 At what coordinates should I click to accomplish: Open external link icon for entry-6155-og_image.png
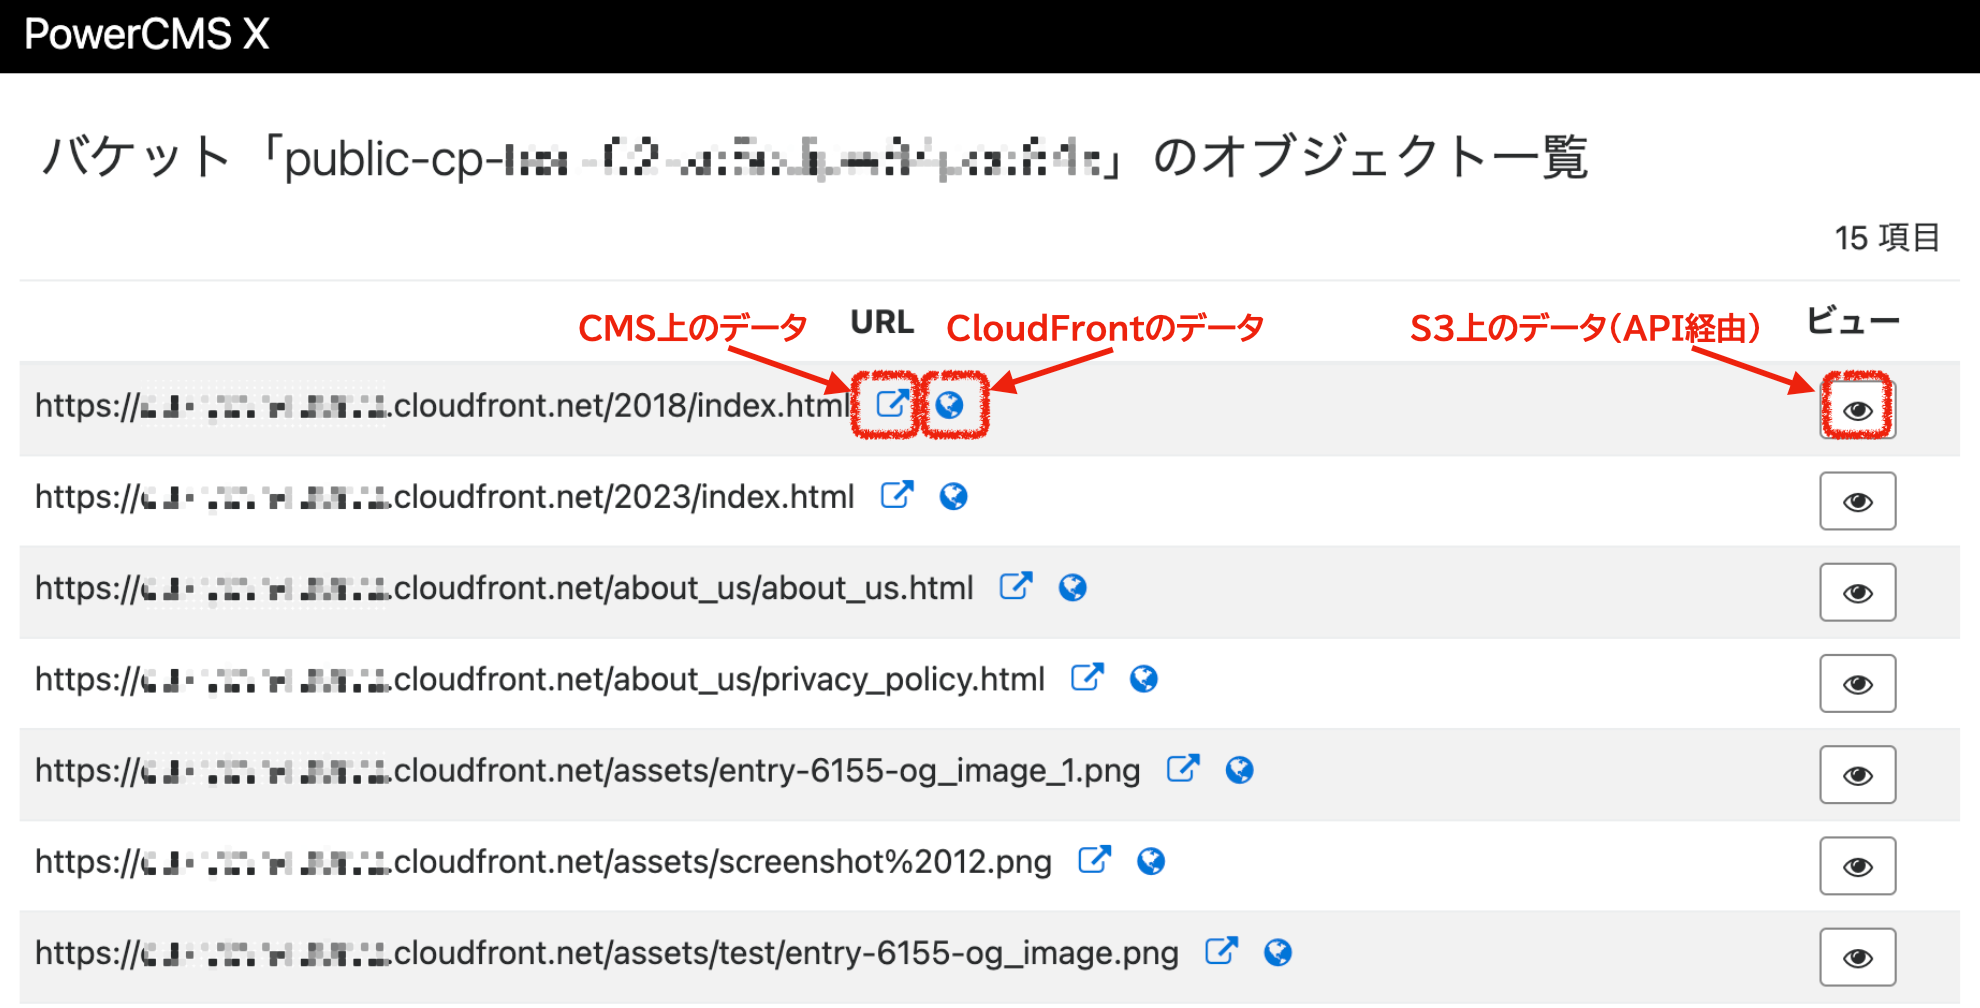(1222, 952)
